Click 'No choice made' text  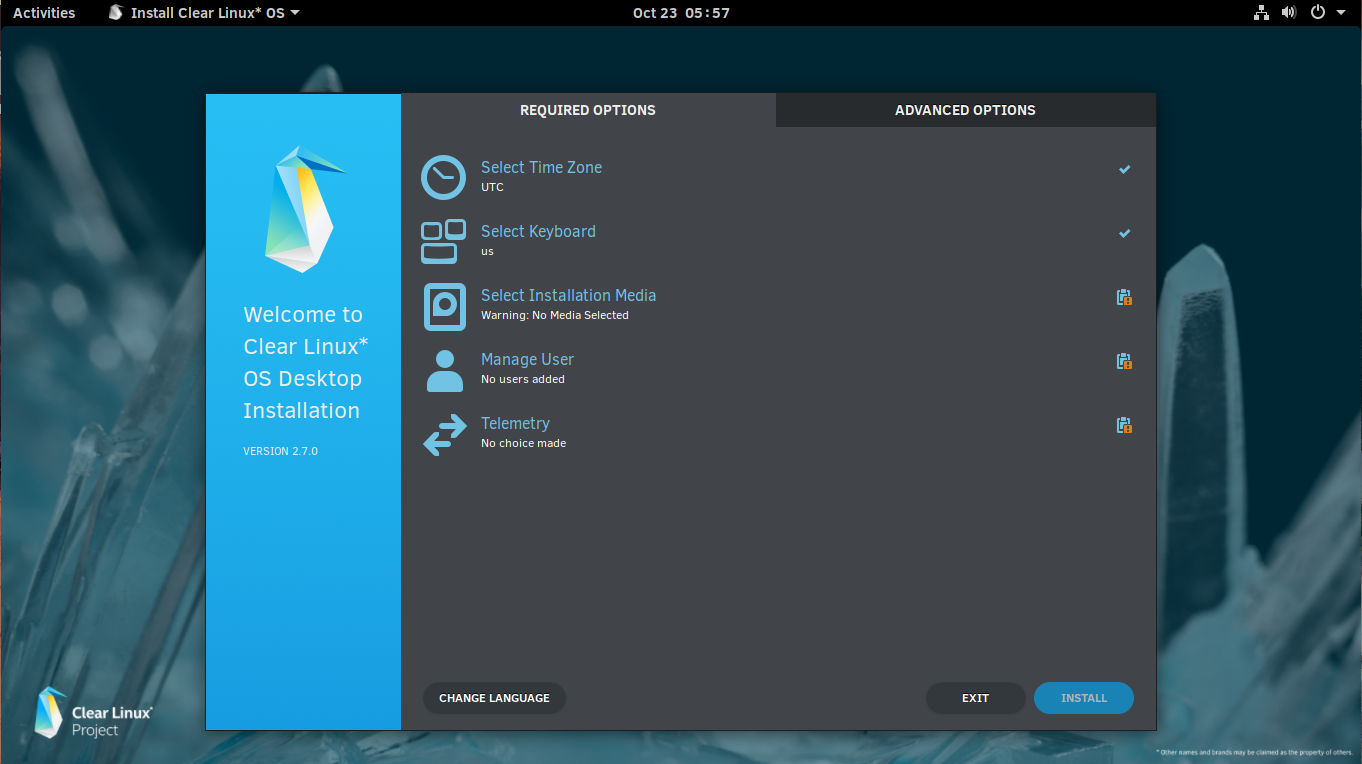pos(524,443)
